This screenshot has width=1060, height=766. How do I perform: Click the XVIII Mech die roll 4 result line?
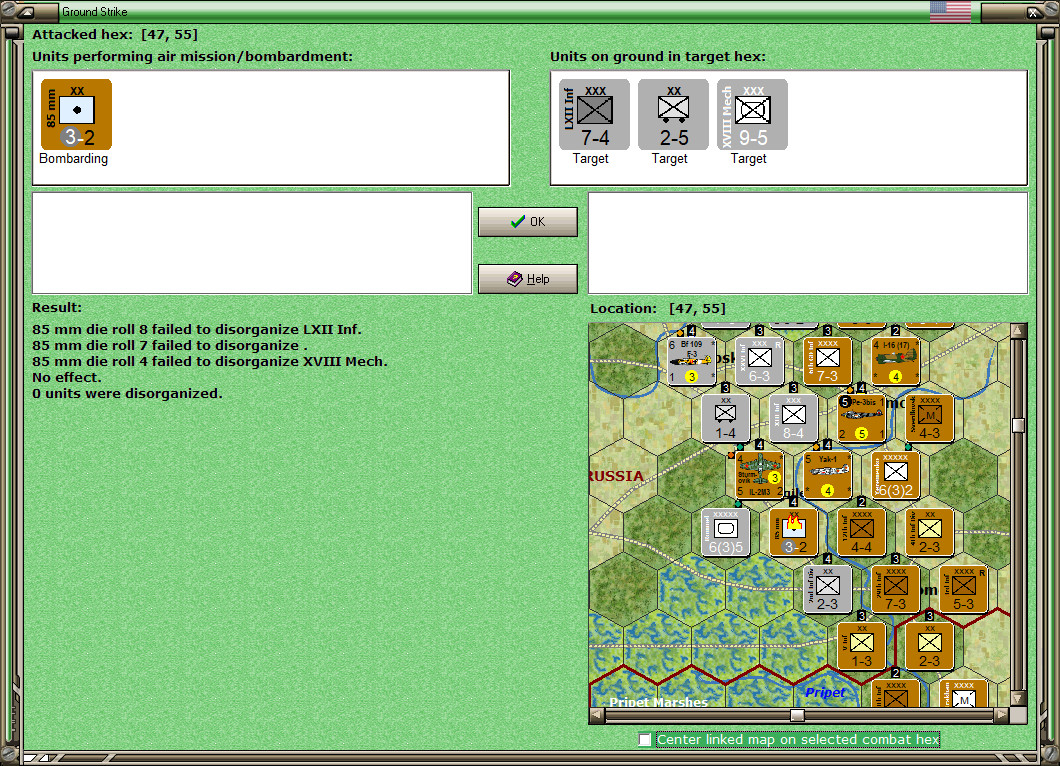click(x=210, y=362)
